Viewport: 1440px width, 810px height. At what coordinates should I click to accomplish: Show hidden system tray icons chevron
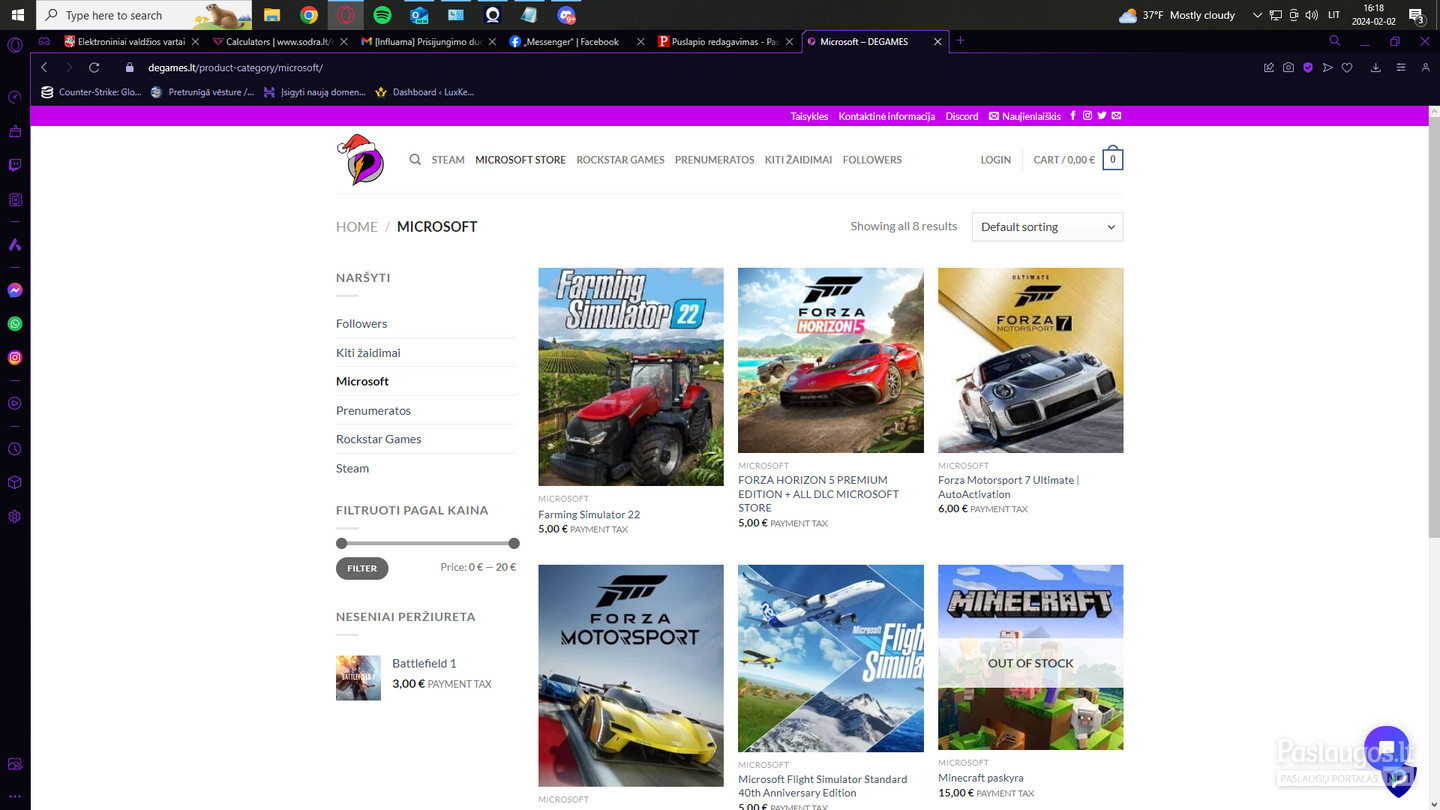click(1257, 15)
